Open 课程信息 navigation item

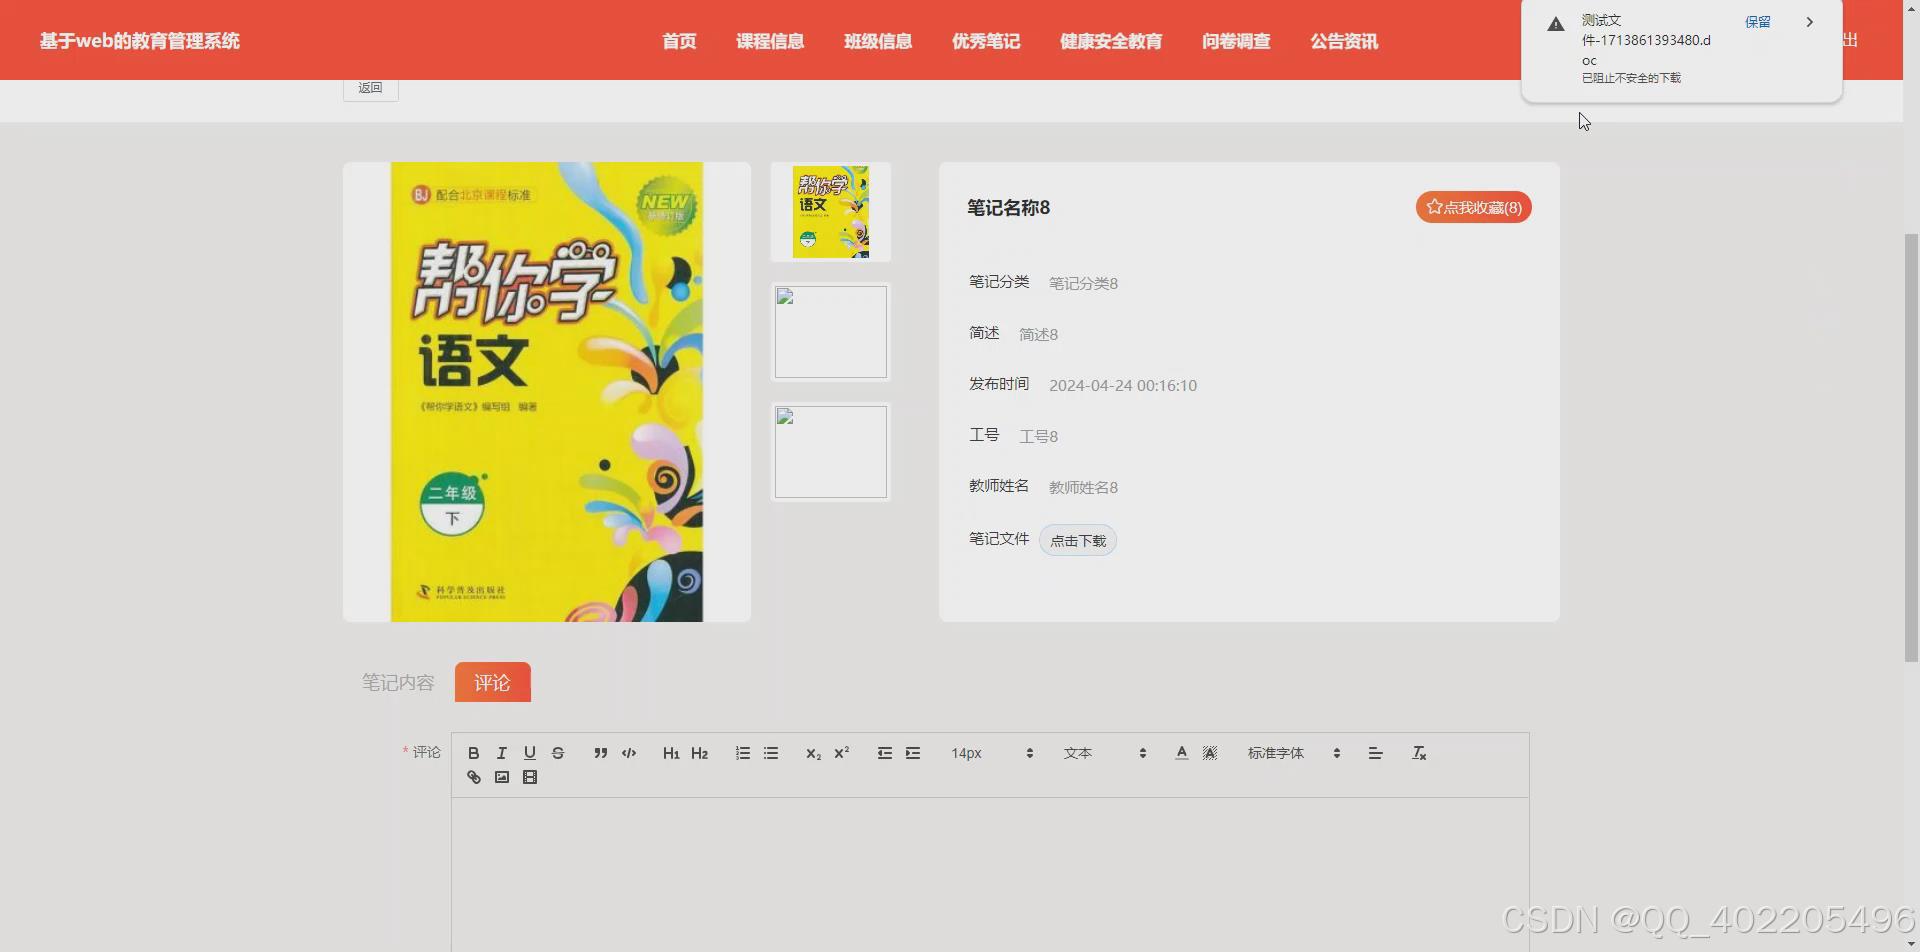770,41
